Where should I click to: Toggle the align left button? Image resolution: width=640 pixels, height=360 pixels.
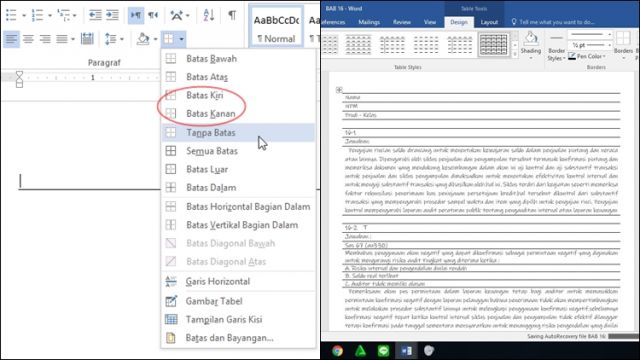[11, 39]
